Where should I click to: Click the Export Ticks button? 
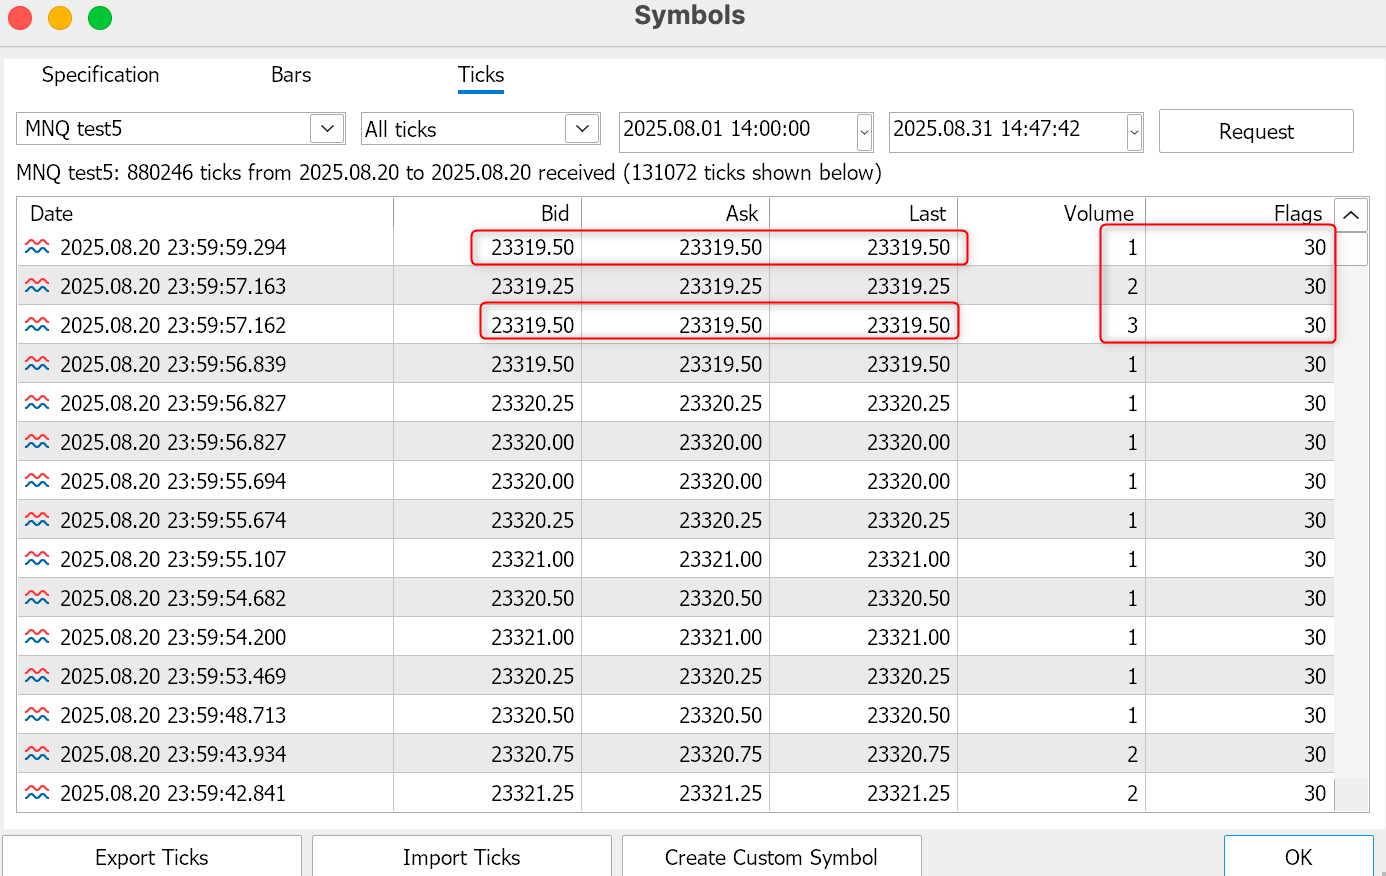[x=152, y=857]
